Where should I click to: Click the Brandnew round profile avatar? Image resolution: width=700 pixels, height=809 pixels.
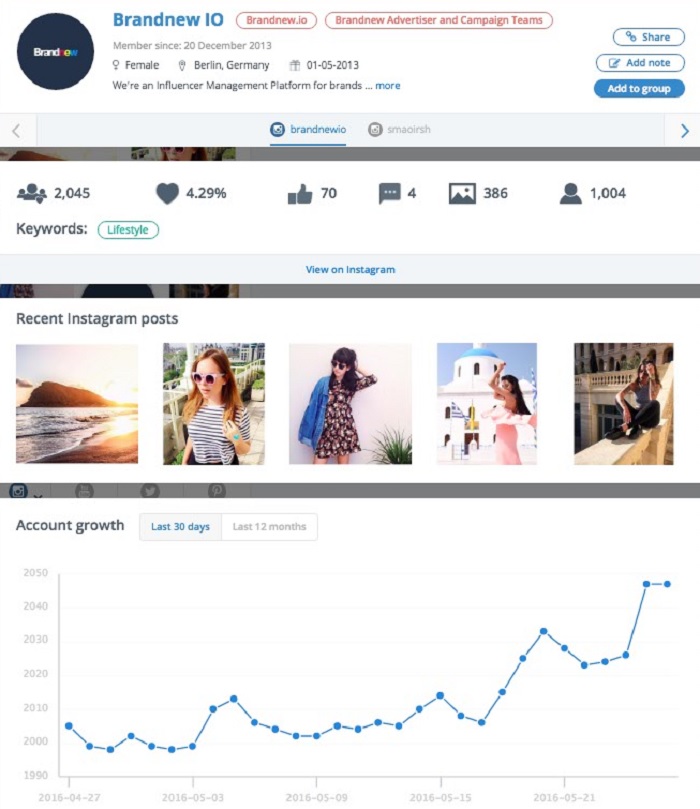[55, 52]
